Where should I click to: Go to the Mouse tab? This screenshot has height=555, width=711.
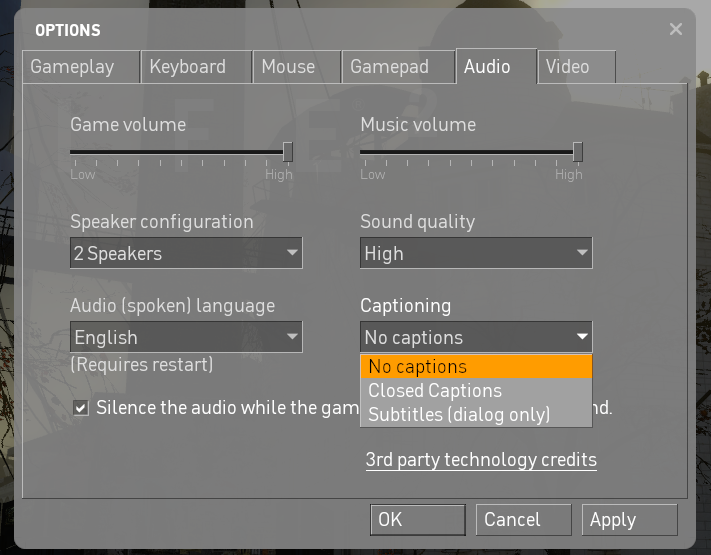[288, 67]
